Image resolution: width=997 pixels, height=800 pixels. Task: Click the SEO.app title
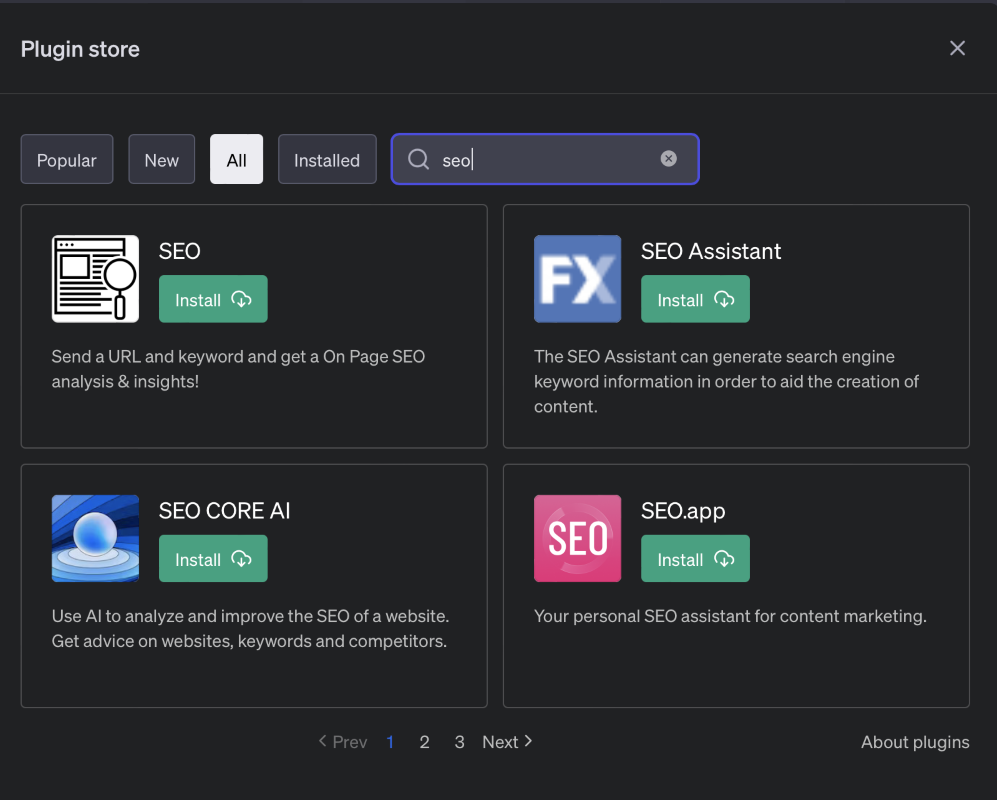[683, 511]
